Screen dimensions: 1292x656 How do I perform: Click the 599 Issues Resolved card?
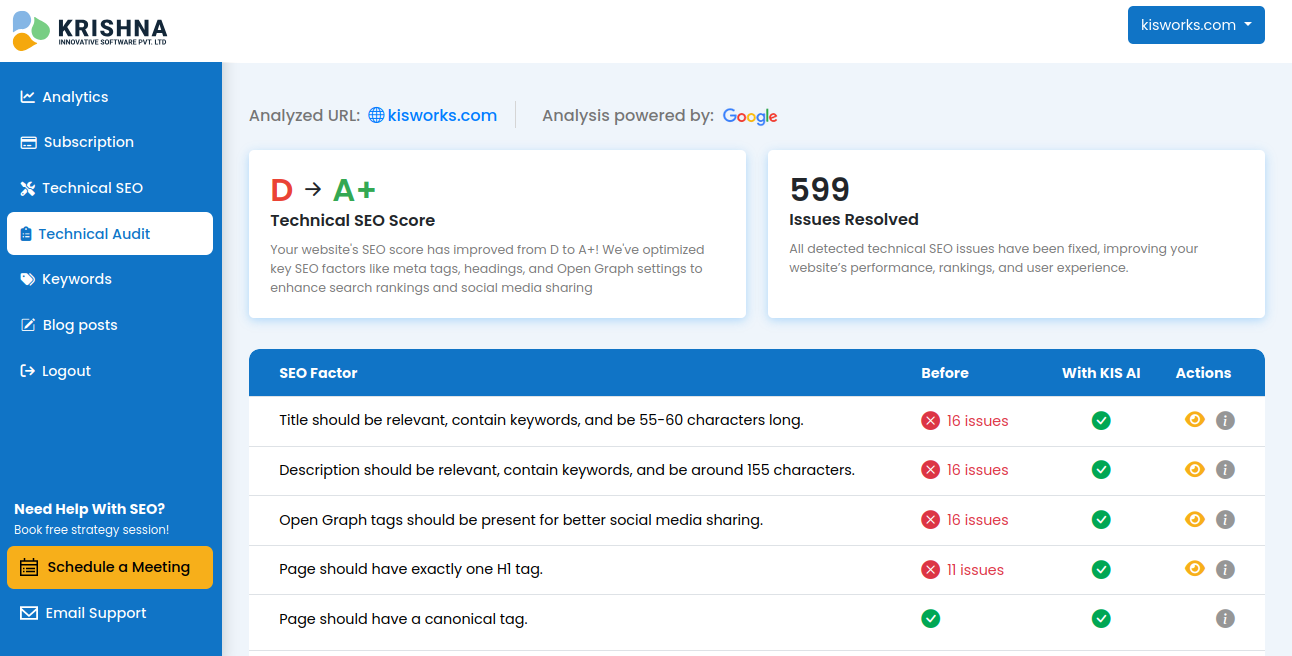[1016, 234]
